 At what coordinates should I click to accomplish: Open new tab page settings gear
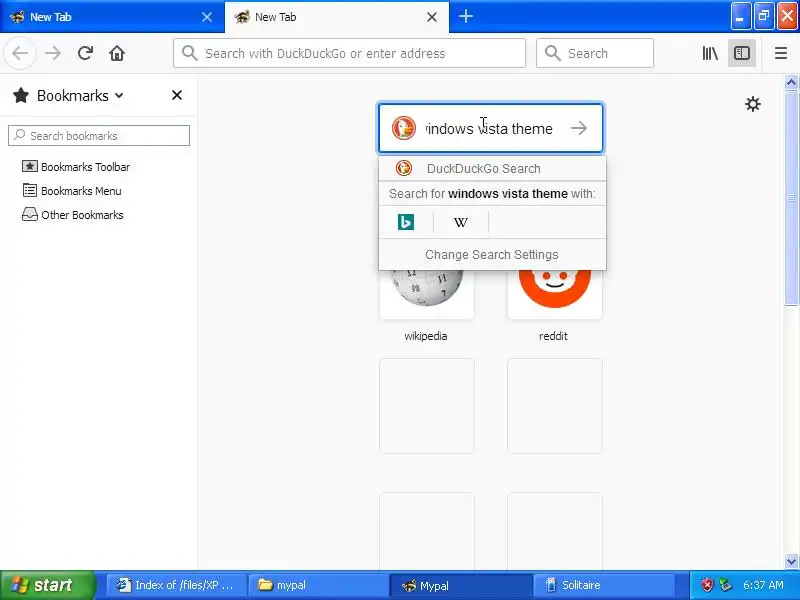(x=753, y=104)
